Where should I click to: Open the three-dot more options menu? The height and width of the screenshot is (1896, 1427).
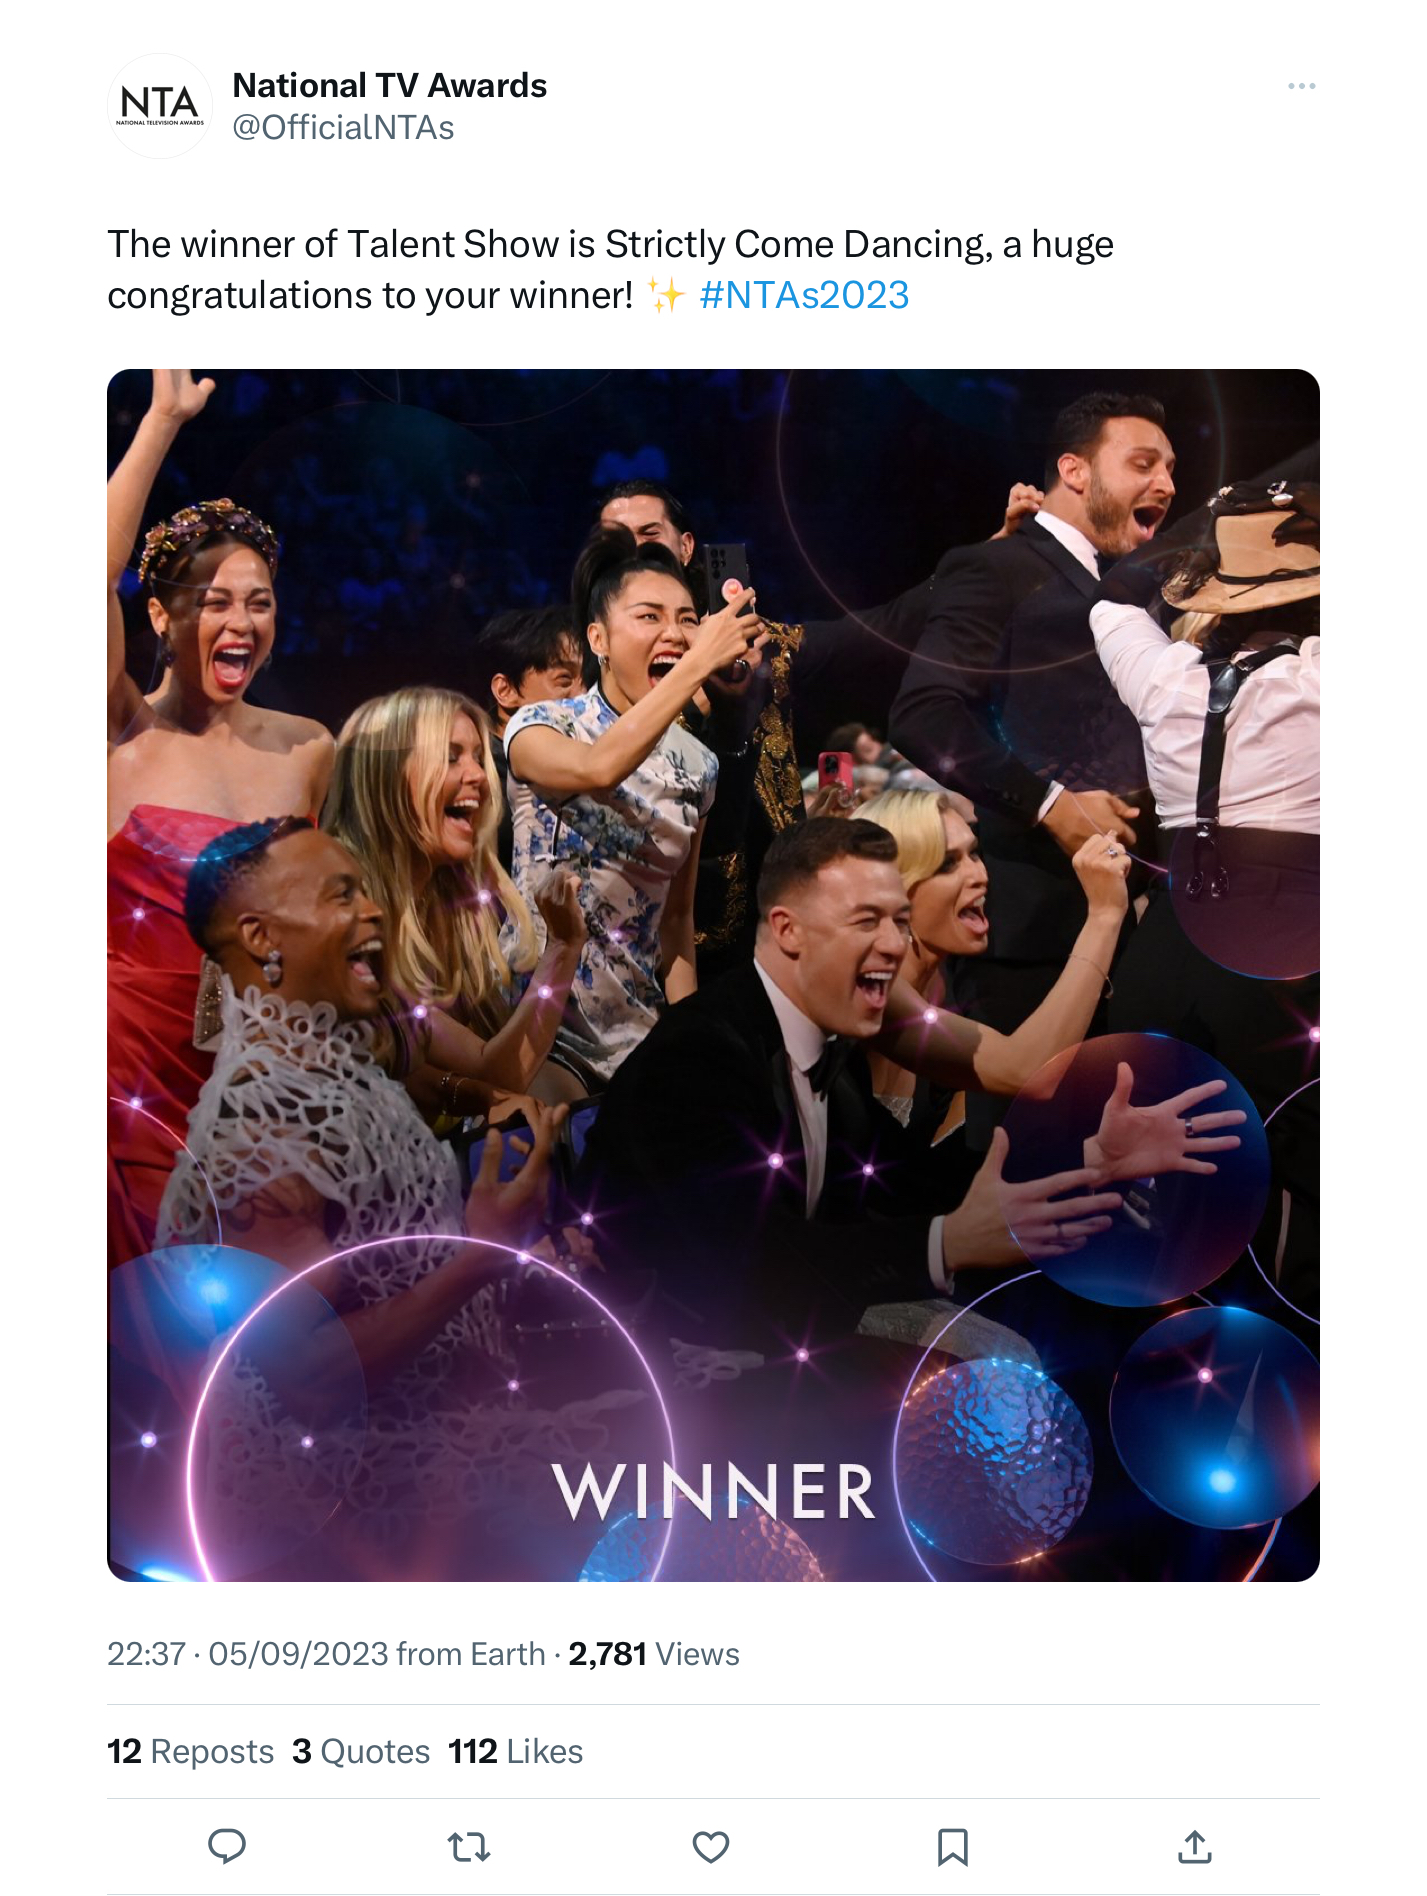1302,86
